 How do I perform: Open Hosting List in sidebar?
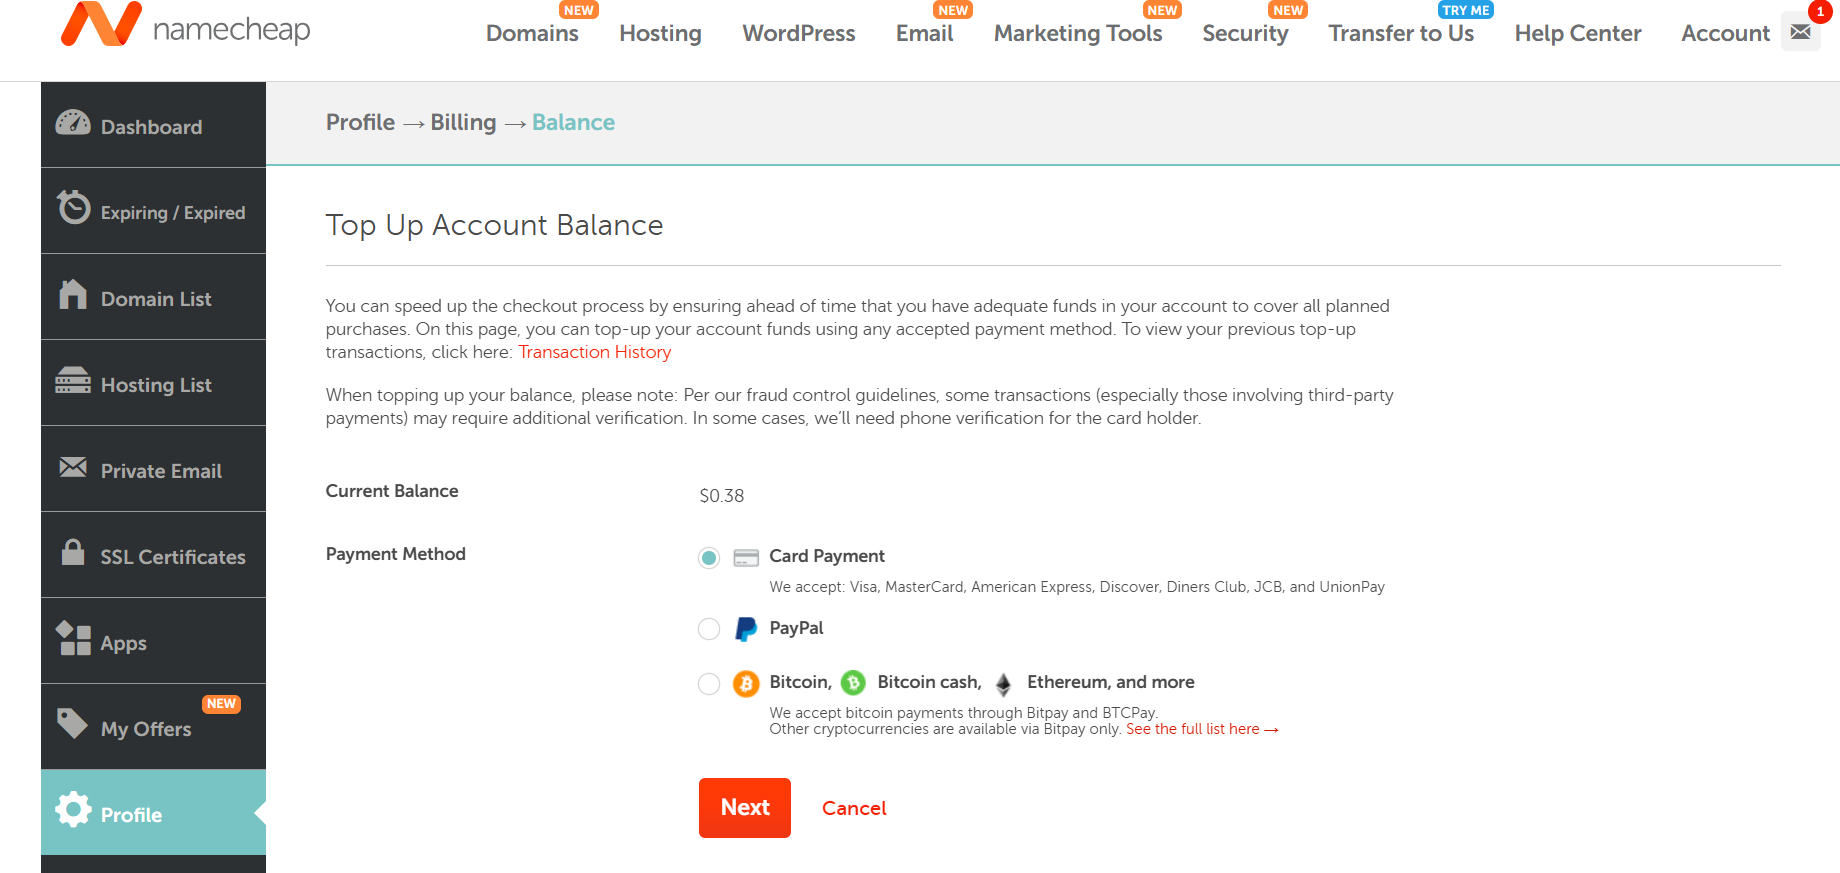click(x=153, y=383)
